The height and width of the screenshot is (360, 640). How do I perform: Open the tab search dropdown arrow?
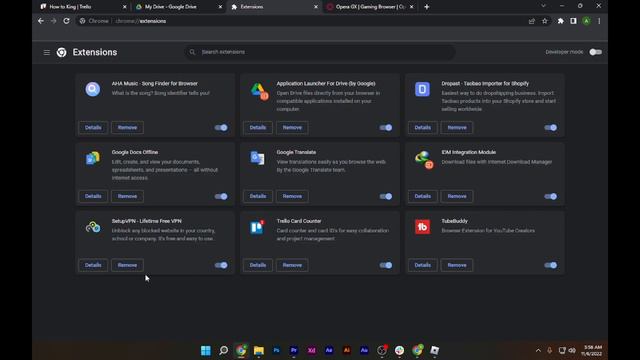tap(543, 6)
